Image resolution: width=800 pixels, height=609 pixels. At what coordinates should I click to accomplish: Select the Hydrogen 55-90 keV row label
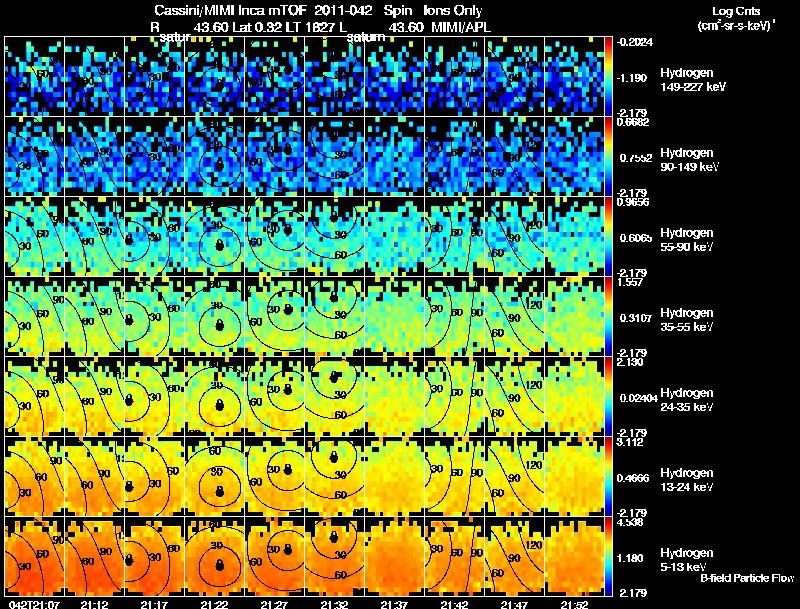(687, 240)
